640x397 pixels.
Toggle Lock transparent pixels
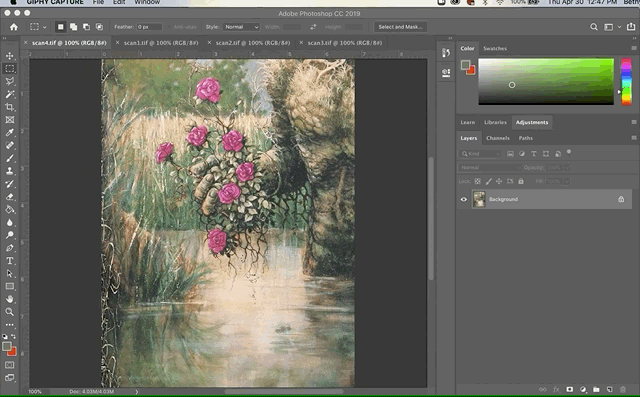478,181
